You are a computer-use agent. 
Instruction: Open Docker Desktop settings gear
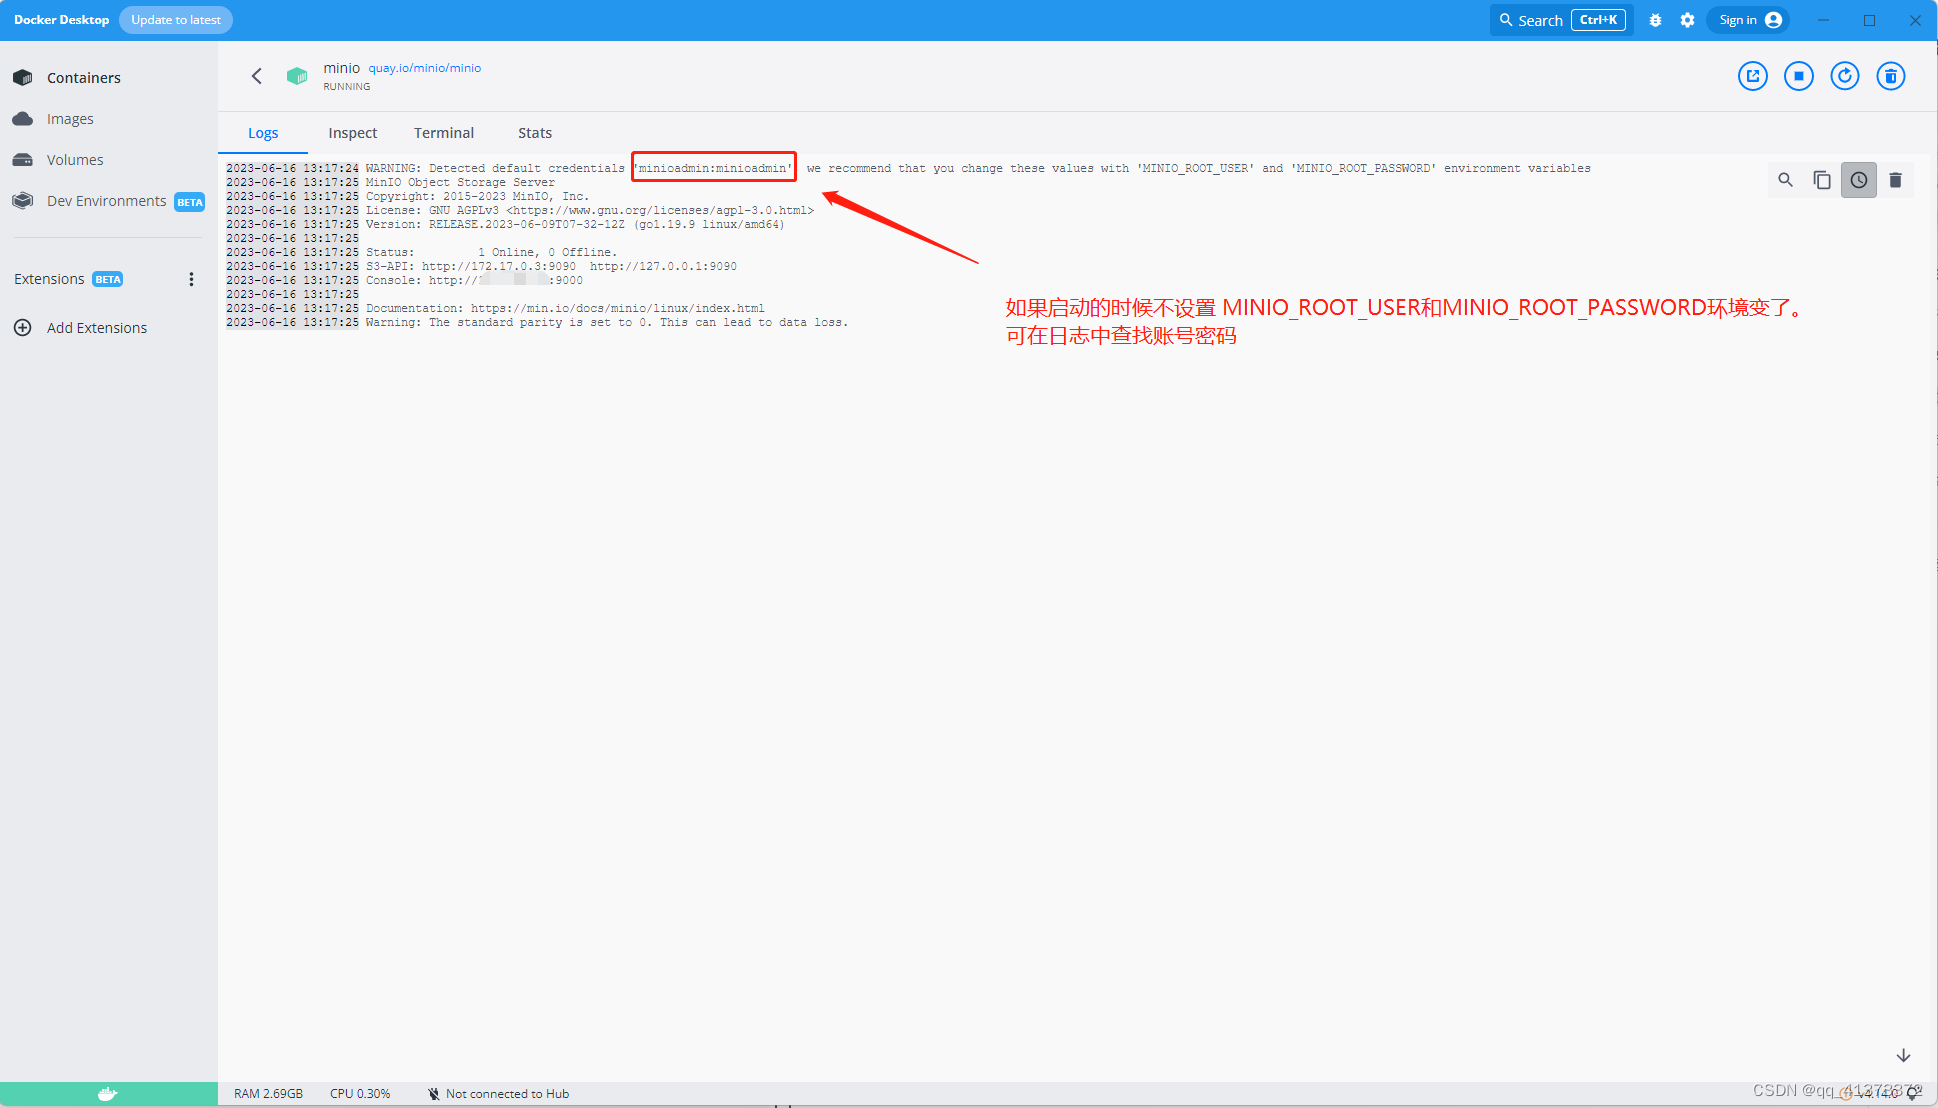[1687, 20]
